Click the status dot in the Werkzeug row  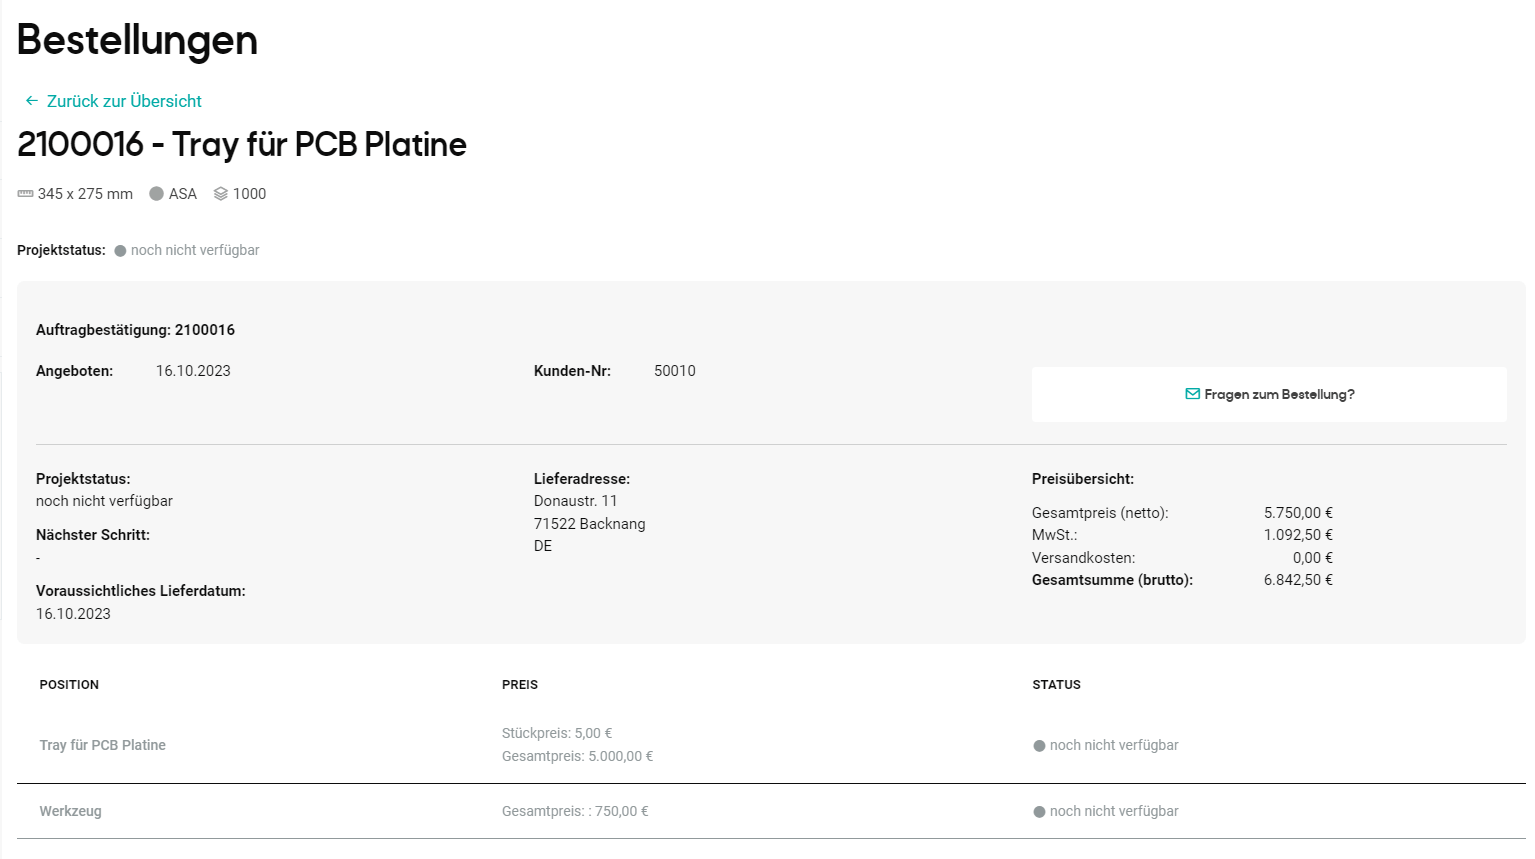click(1039, 811)
